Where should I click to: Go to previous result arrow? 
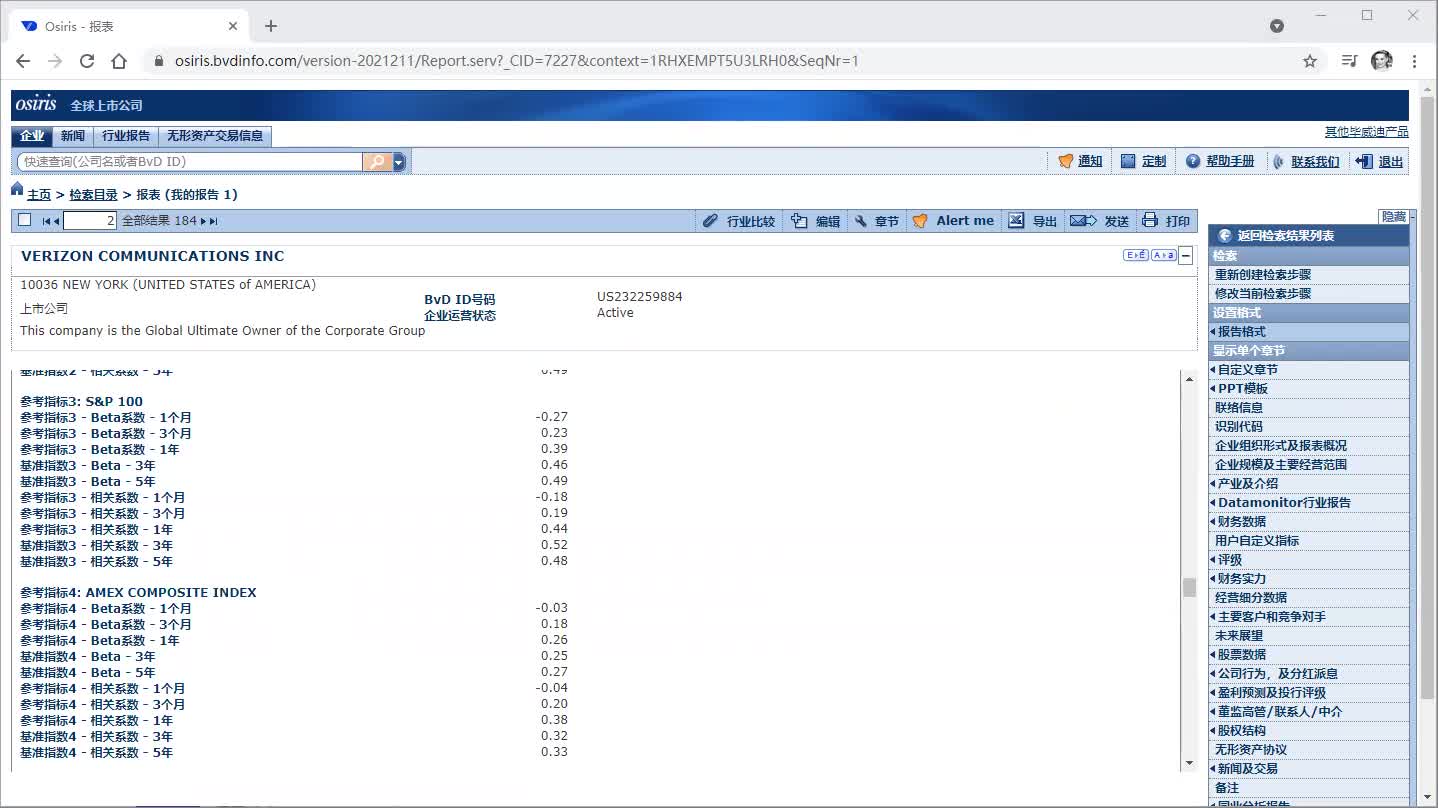[x=56, y=221]
